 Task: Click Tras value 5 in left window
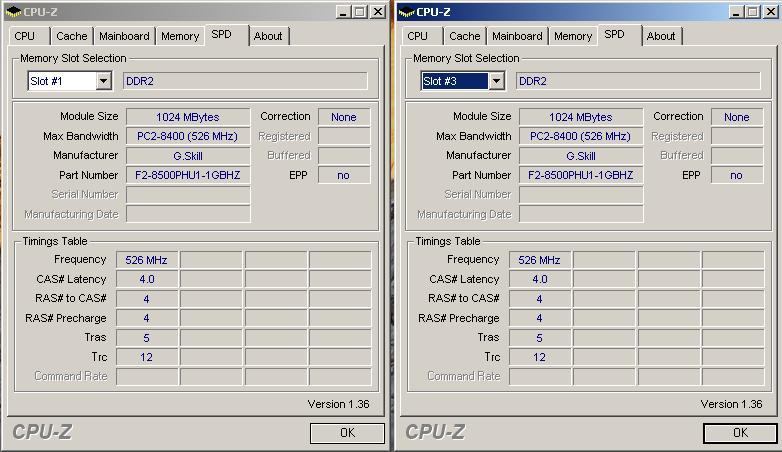coord(147,338)
